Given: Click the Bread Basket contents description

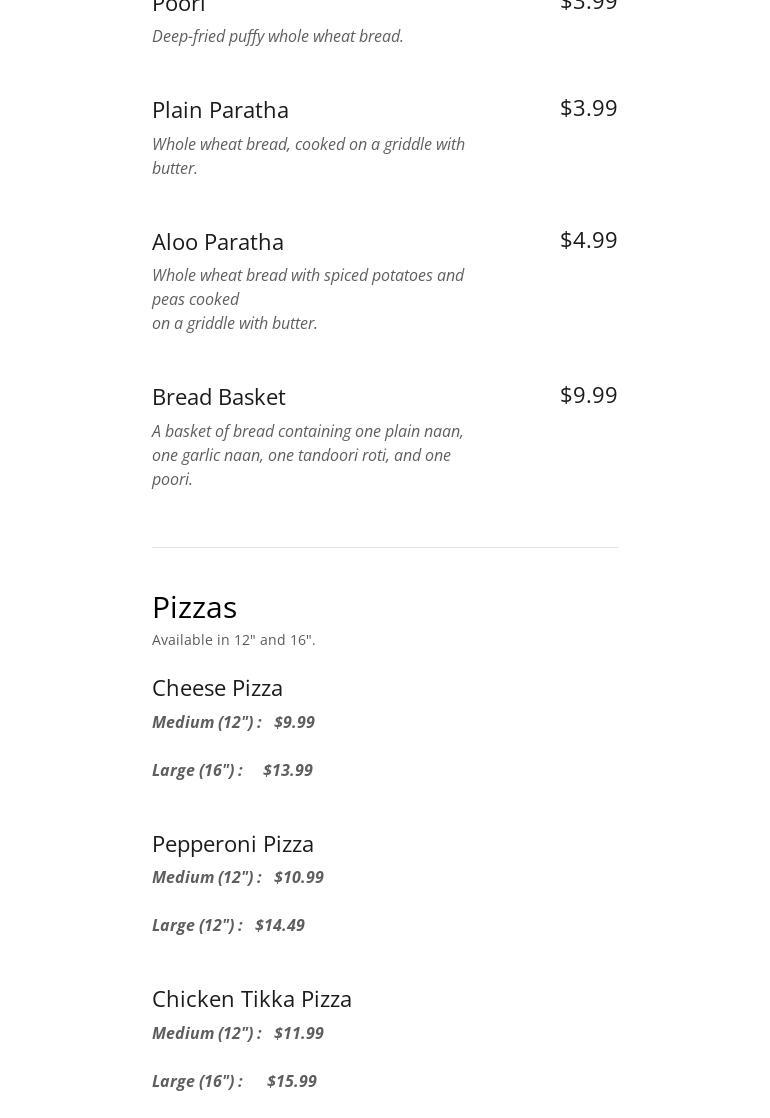Looking at the screenshot, I should [308, 455].
